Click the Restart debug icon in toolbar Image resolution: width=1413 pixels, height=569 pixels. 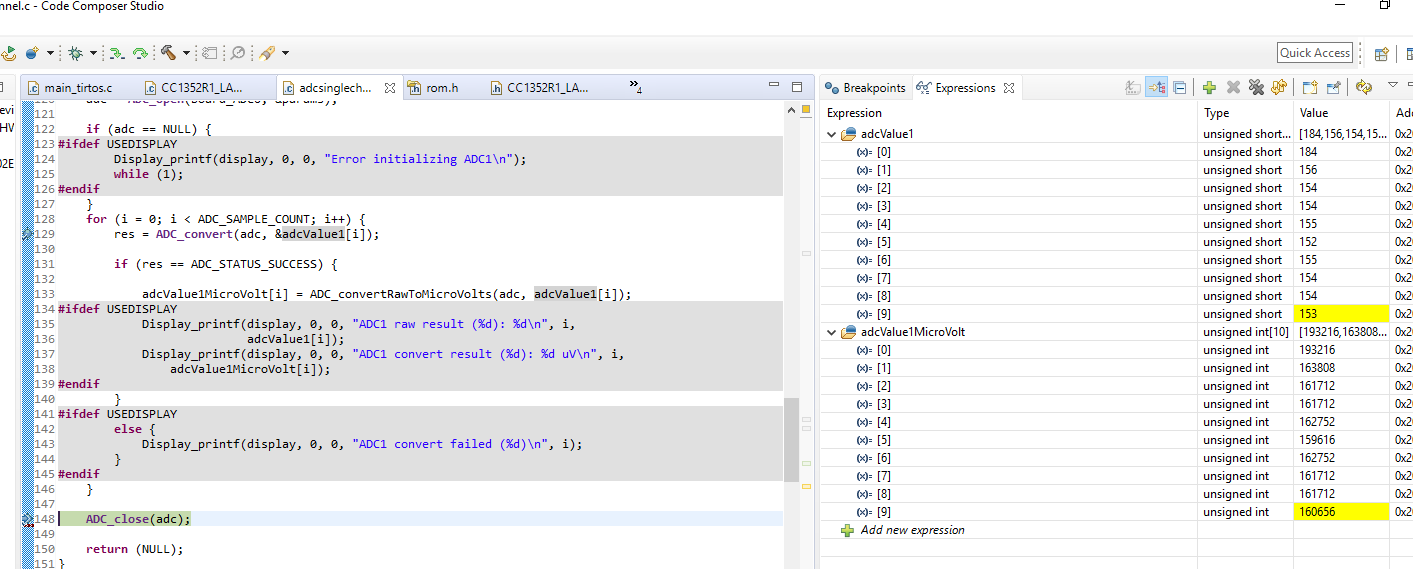click(9, 53)
